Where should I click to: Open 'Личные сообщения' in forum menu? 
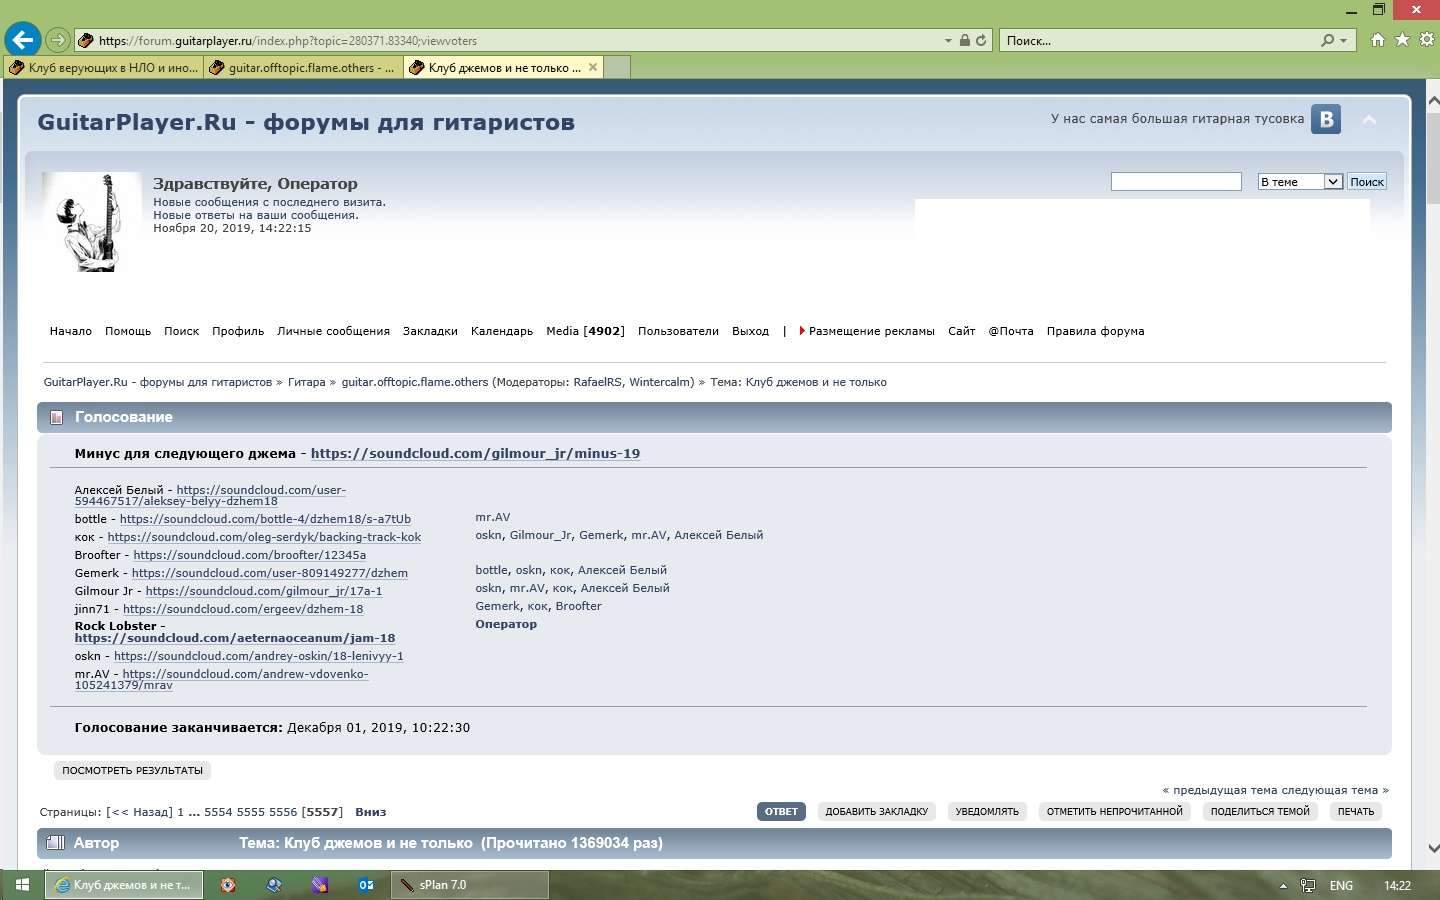tap(333, 331)
